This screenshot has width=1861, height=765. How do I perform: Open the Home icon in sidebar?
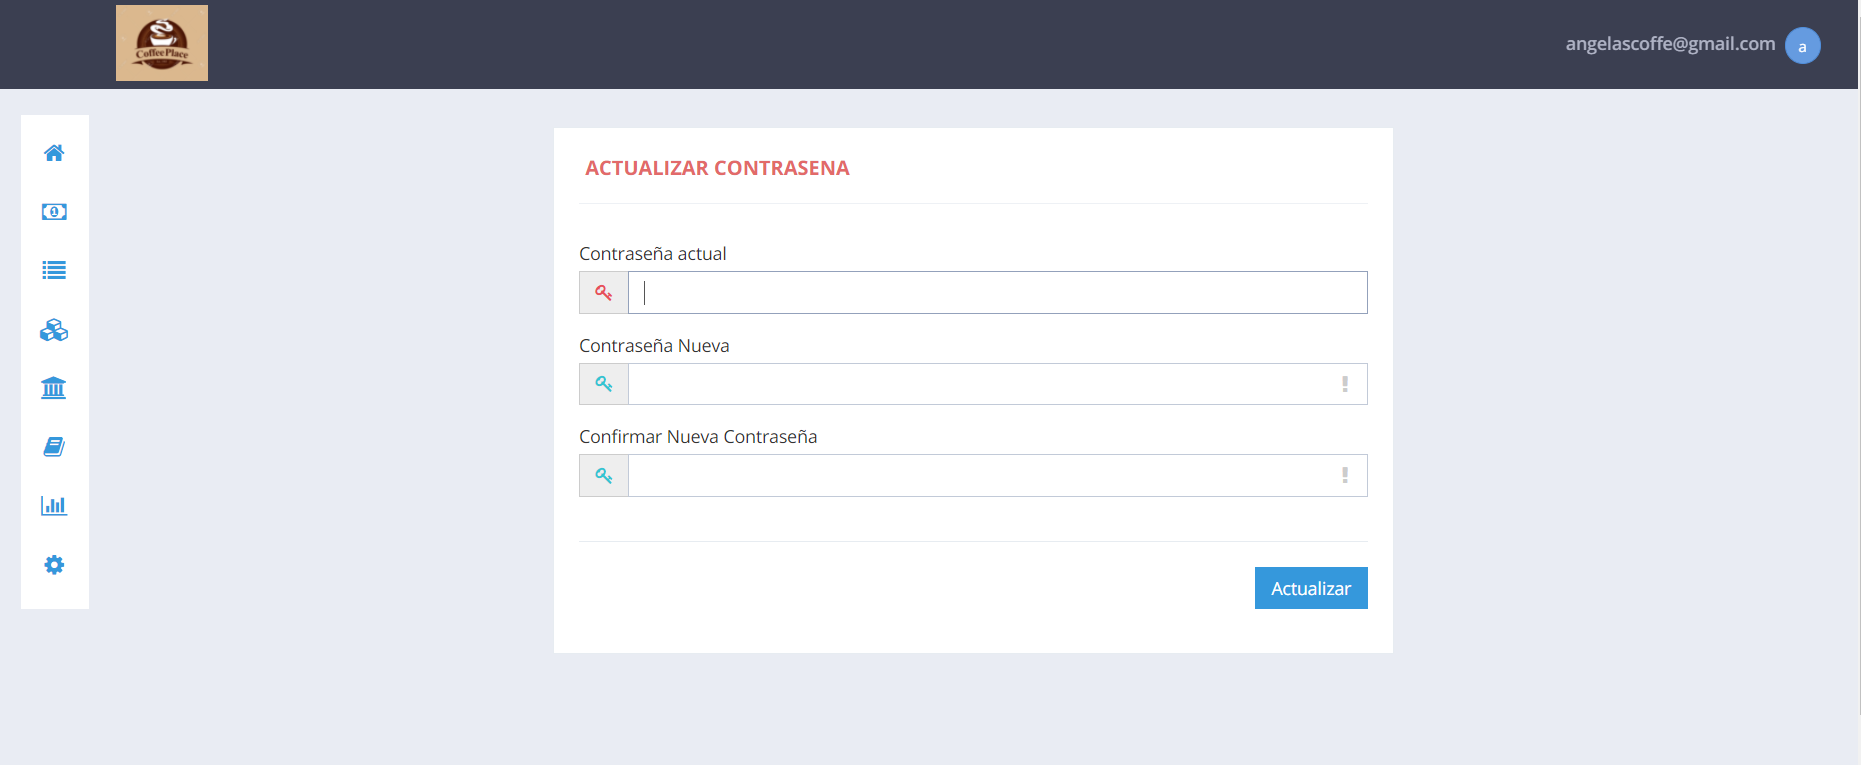(54, 153)
